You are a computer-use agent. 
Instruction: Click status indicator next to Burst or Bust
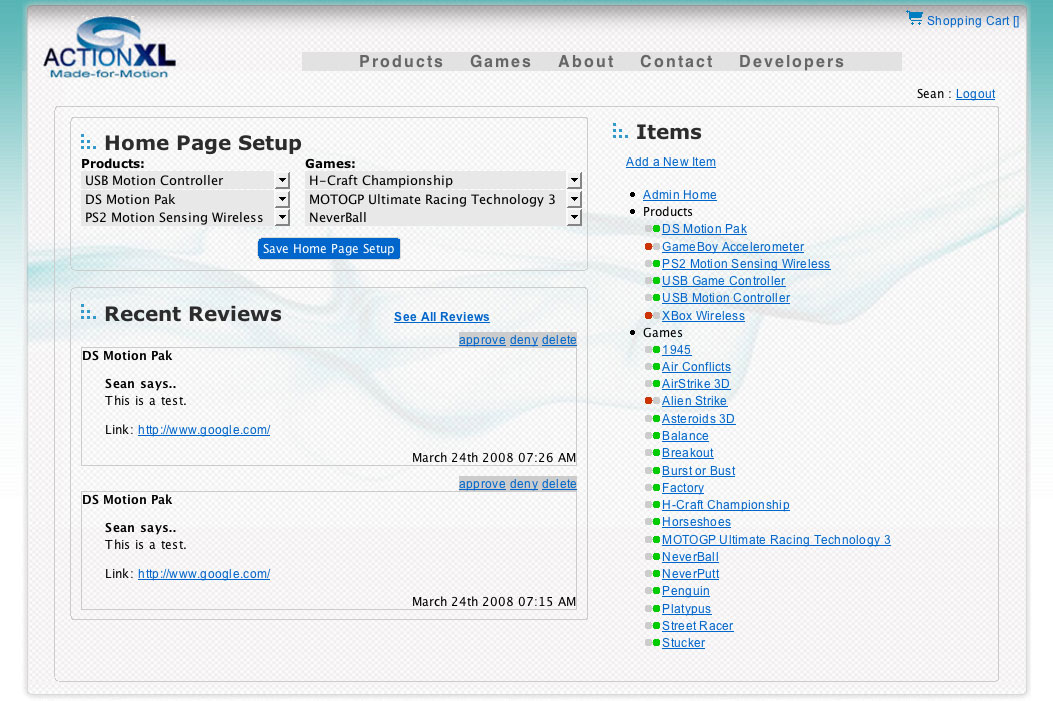653,471
